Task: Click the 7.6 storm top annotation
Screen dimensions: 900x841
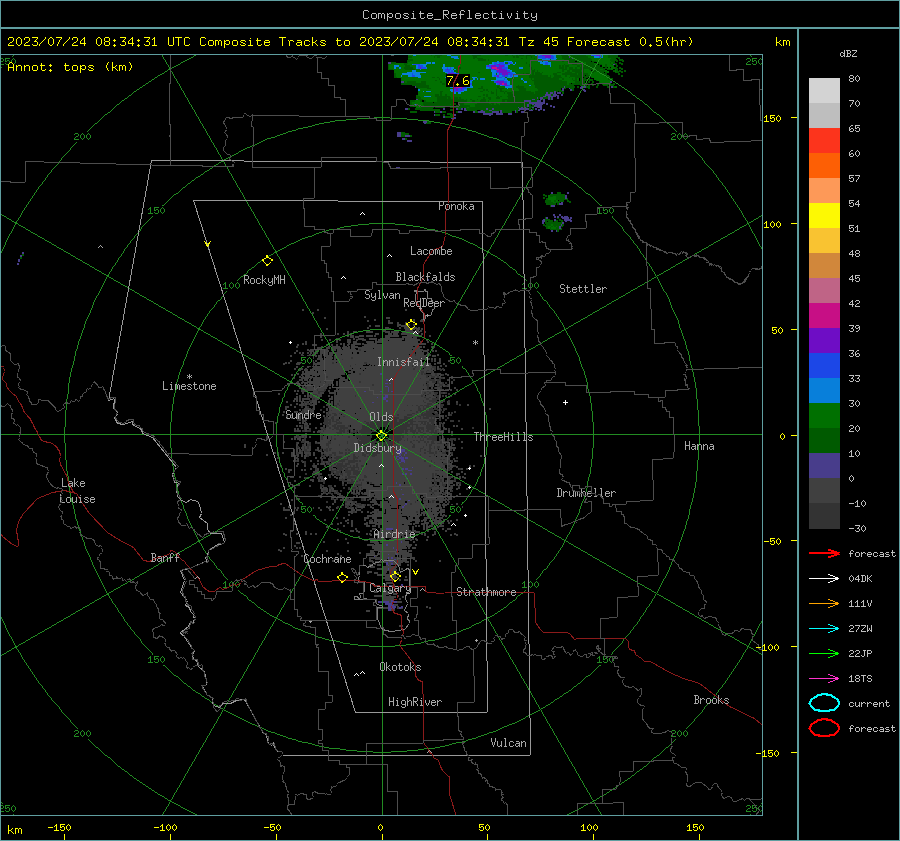Action: pyautogui.click(x=457, y=80)
